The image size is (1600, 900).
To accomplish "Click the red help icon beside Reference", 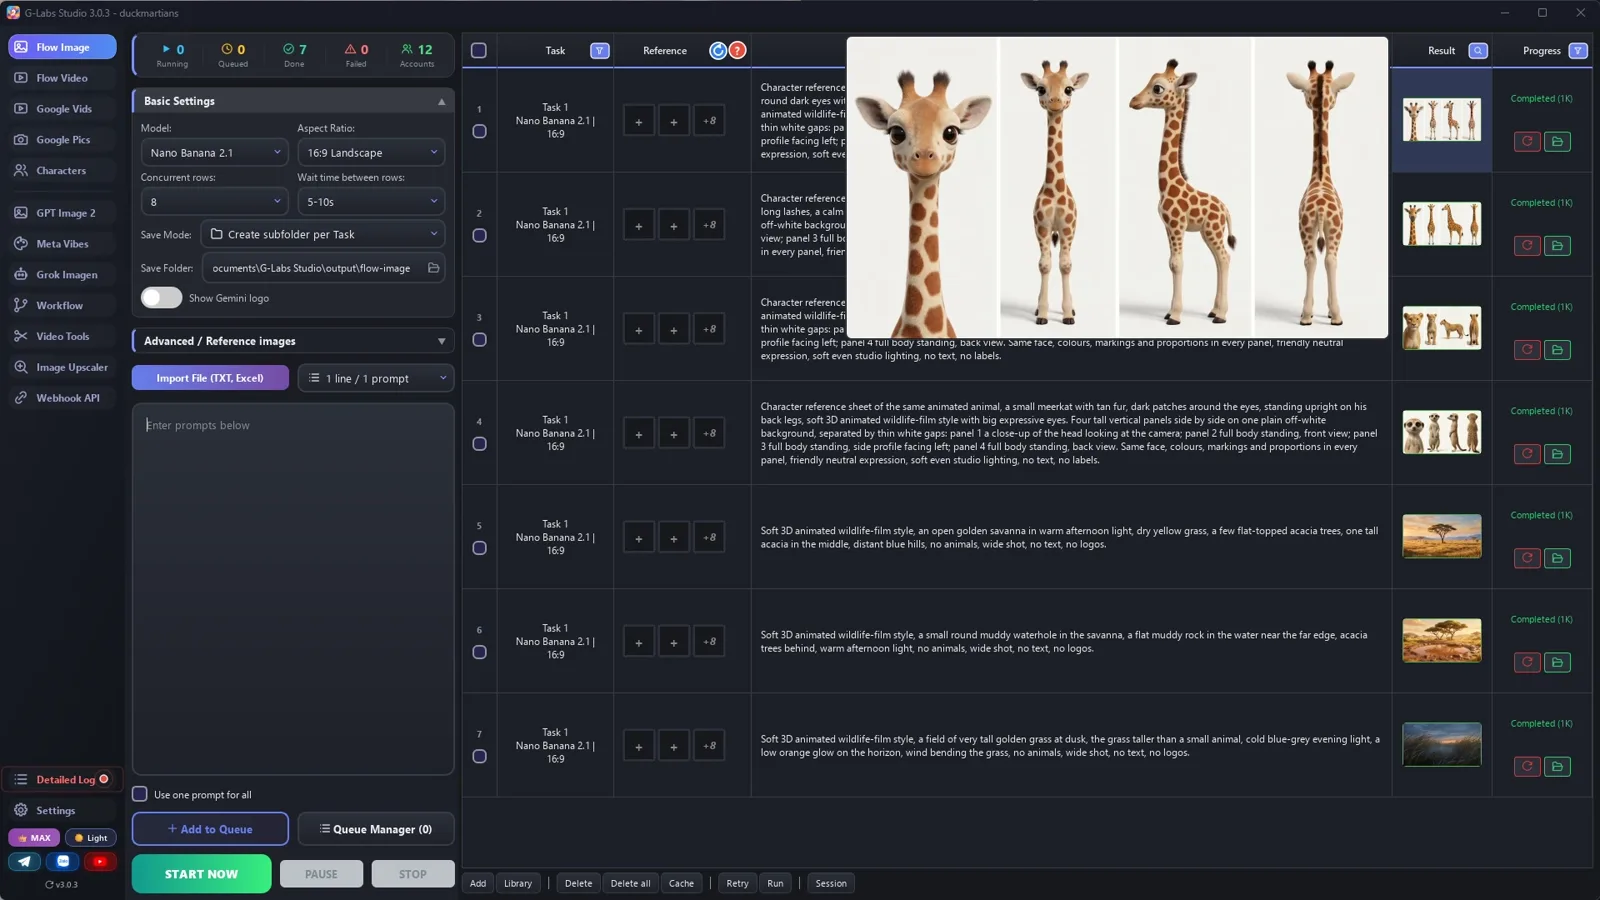I will click(x=737, y=50).
